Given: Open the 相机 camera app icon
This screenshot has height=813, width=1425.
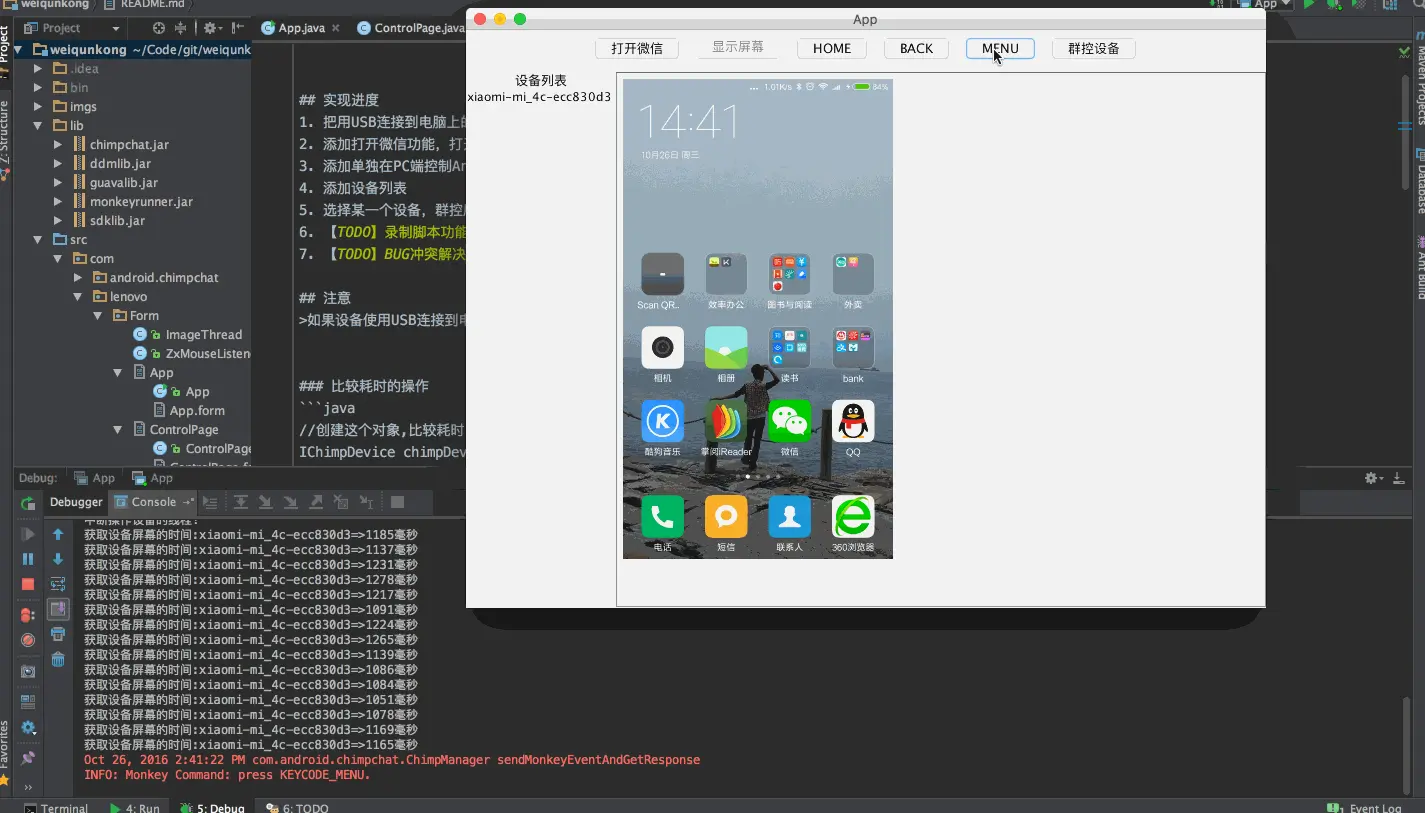Looking at the screenshot, I should tap(662, 347).
